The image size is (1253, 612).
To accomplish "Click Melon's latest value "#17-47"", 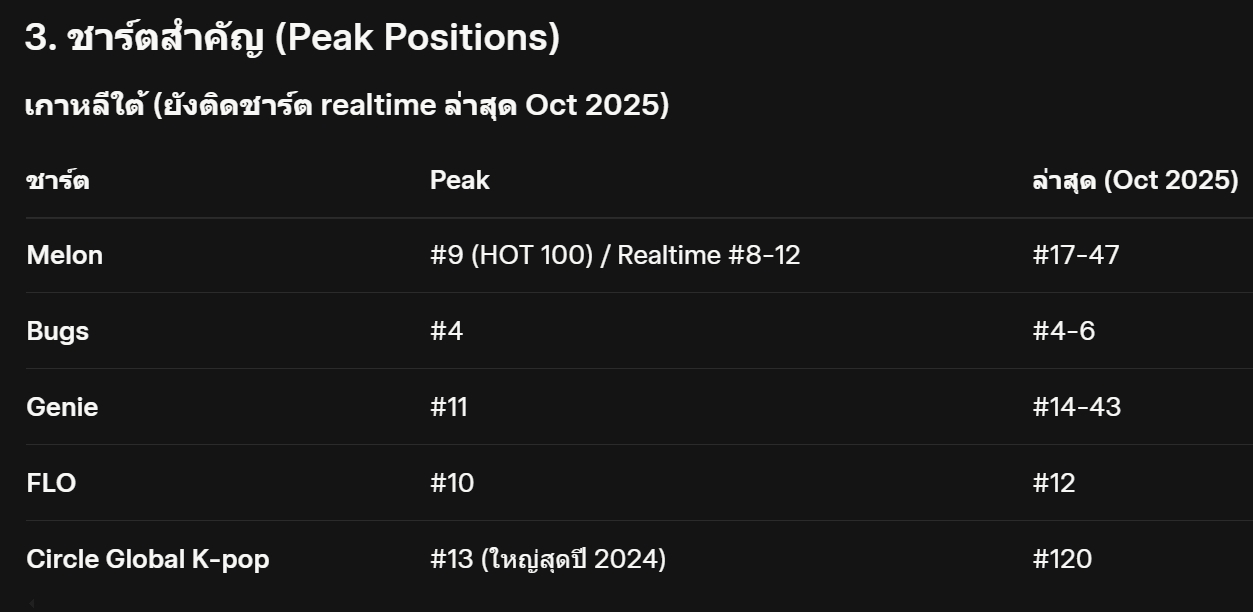I will [1076, 255].
